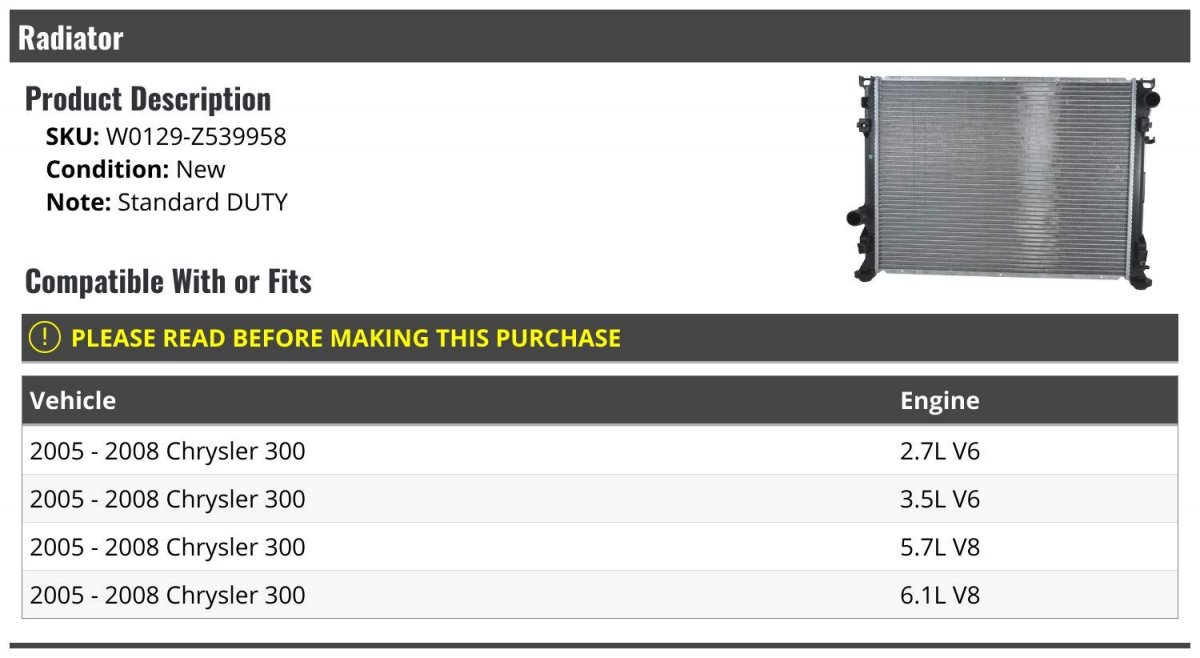Click the Vehicle column header
Viewport: 1200px width, 658px height.
[x=73, y=401]
